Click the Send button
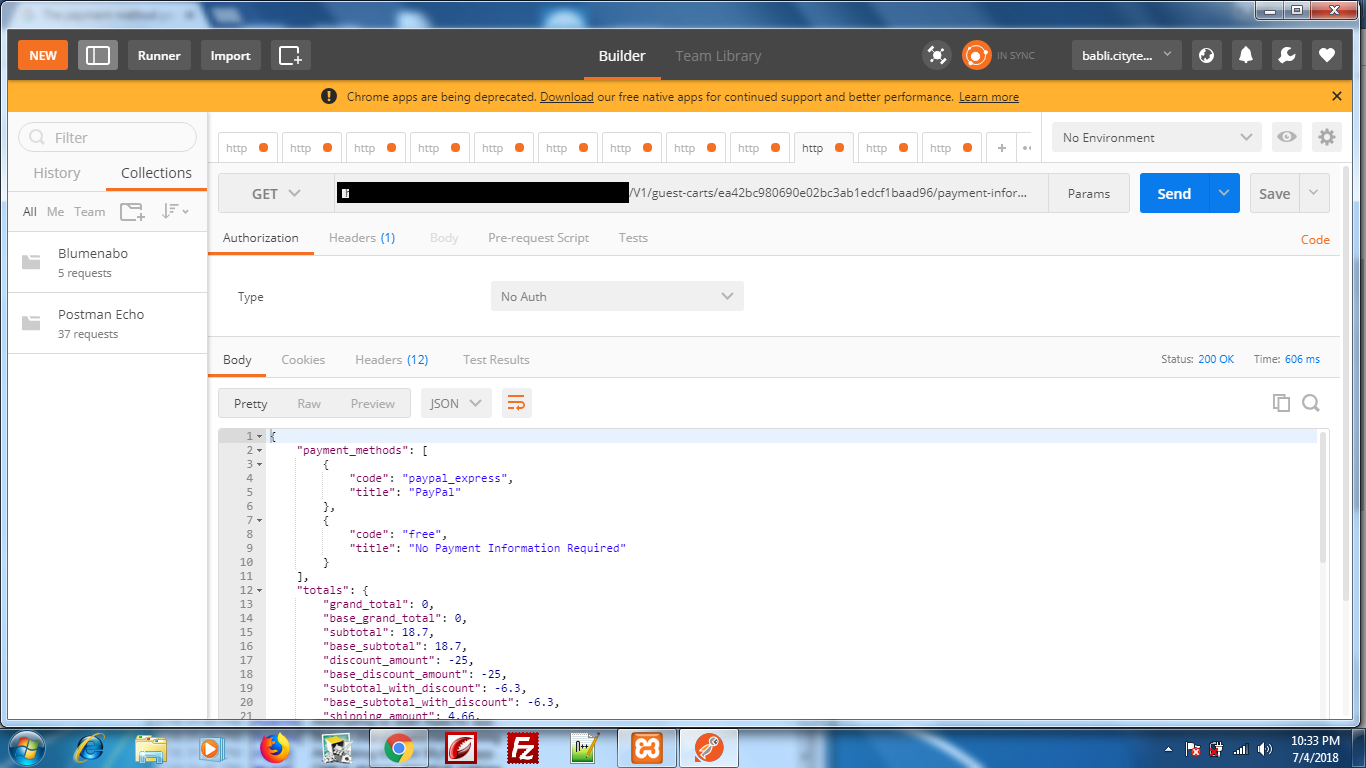1366x768 pixels. point(1173,193)
